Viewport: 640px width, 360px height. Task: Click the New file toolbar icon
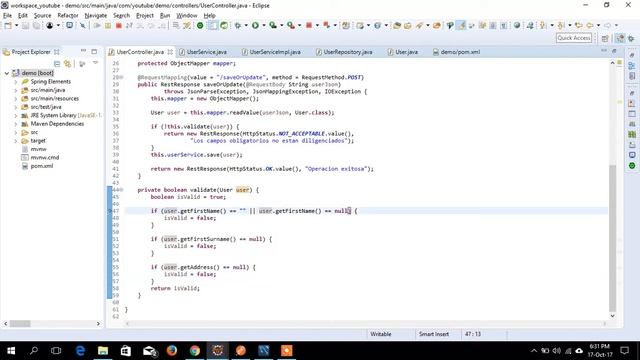click(8, 25)
